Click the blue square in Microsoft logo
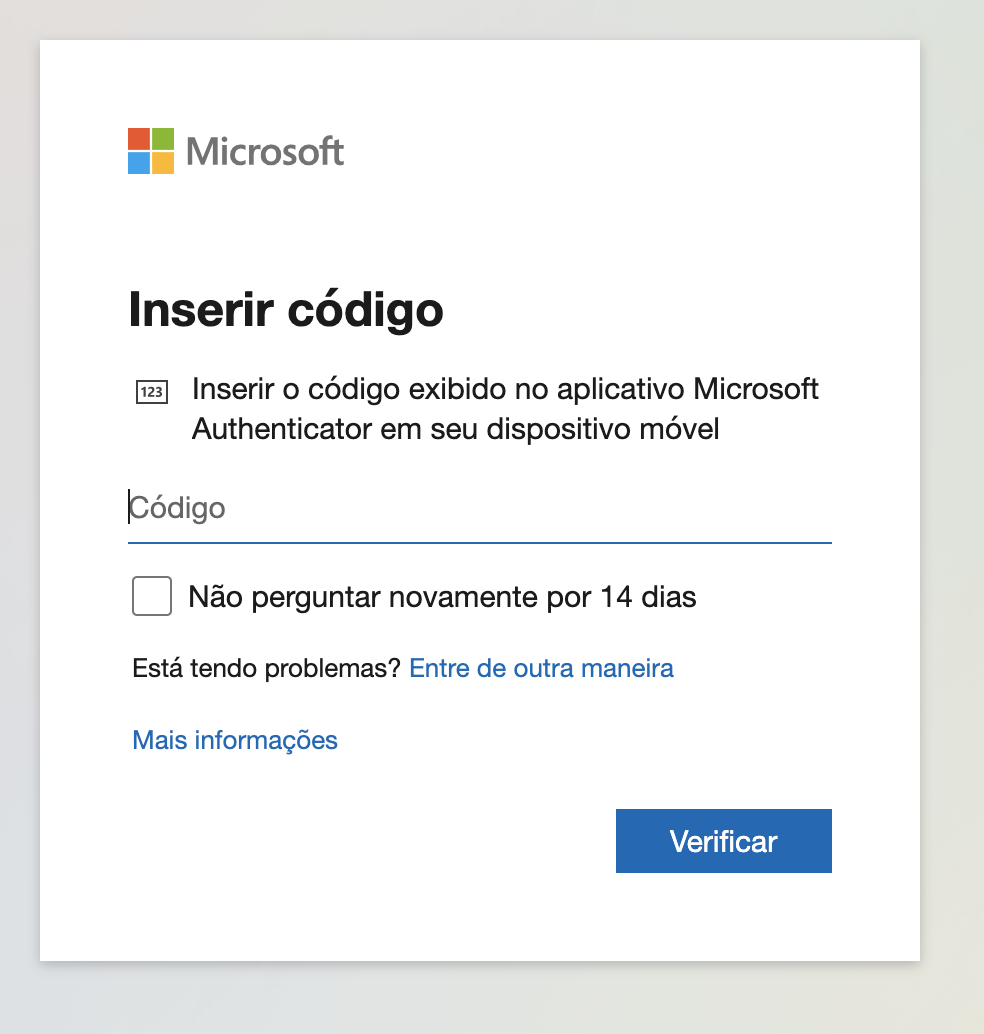This screenshot has width=984, height=1034. 139,163
